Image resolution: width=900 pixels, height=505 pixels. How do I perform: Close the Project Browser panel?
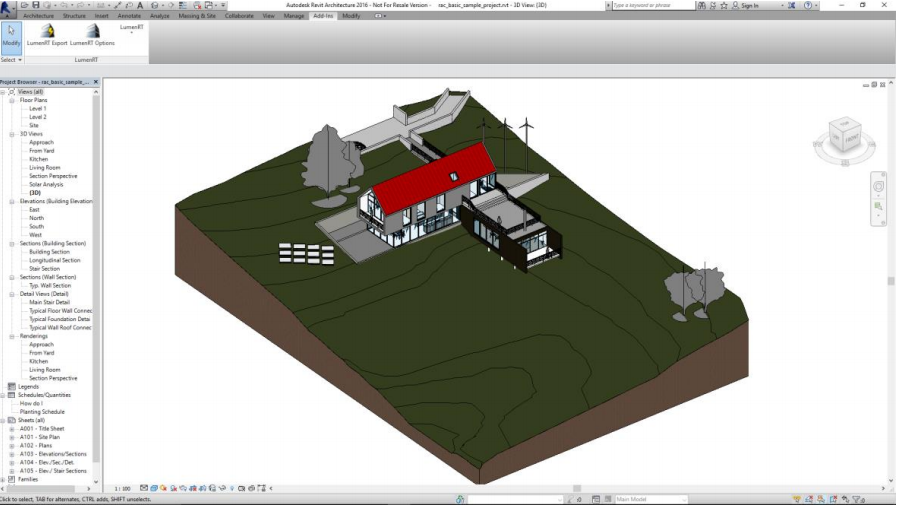pyautogui.click(x=96, y=82)
